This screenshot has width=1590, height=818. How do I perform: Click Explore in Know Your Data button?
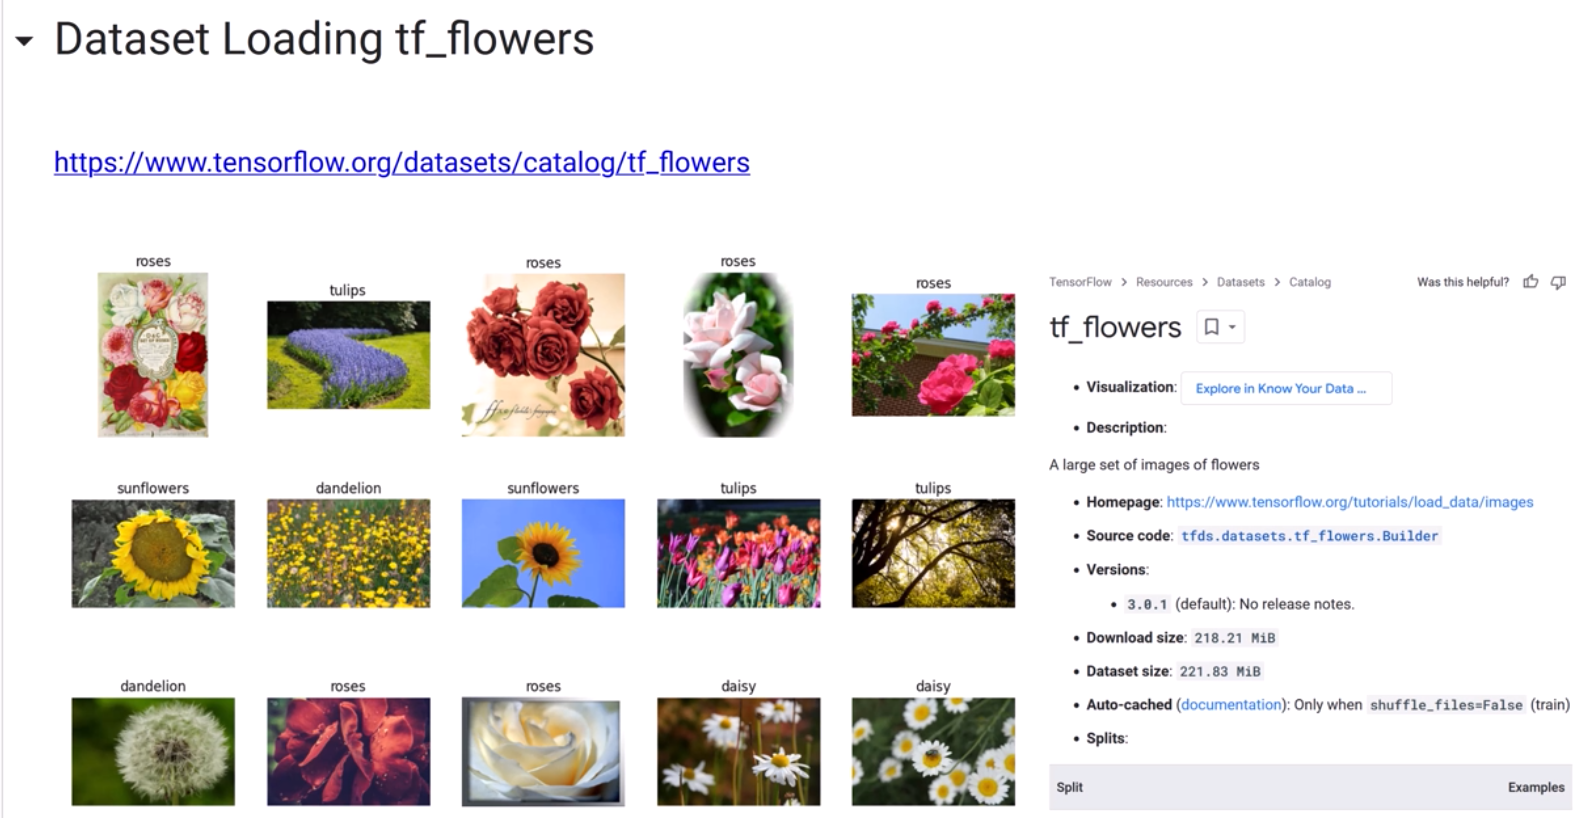[1285, 388]
